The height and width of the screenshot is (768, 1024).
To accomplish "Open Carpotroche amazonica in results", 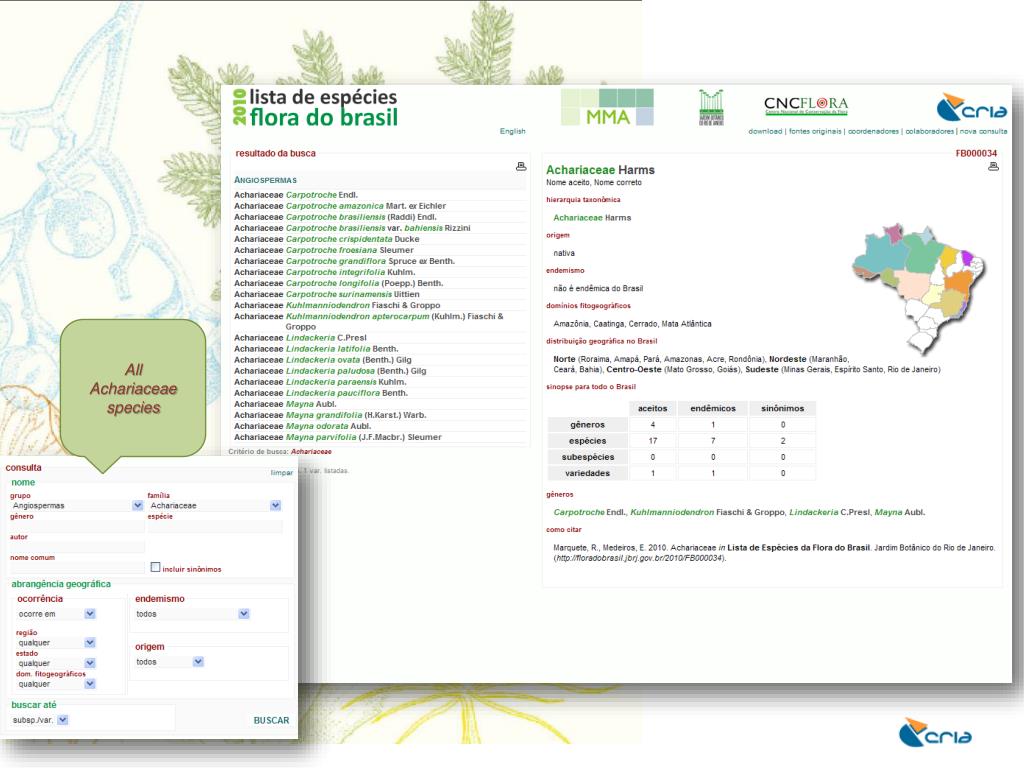I will tap(335, 206).
